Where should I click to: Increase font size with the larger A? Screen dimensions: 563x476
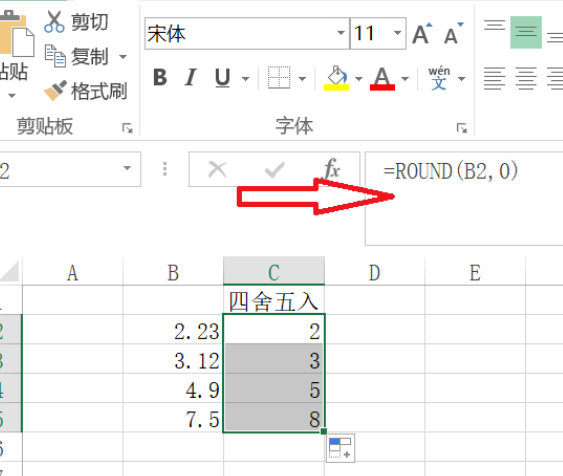pyautogui.click(x=422, y=34)
